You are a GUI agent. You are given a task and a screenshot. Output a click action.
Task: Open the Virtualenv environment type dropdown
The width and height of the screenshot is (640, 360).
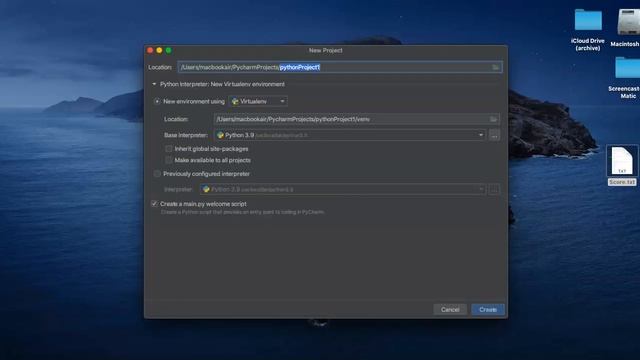point(258,101)
